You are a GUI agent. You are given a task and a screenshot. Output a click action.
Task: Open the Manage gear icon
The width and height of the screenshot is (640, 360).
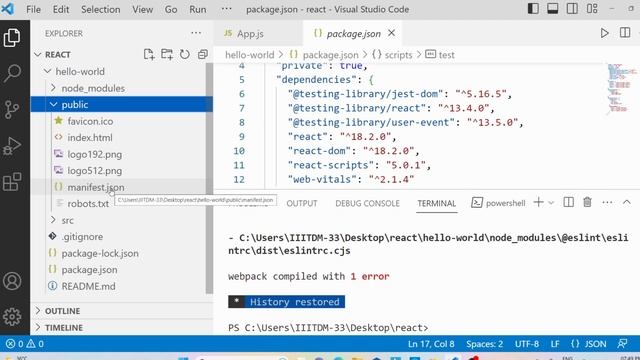(12, 316)
